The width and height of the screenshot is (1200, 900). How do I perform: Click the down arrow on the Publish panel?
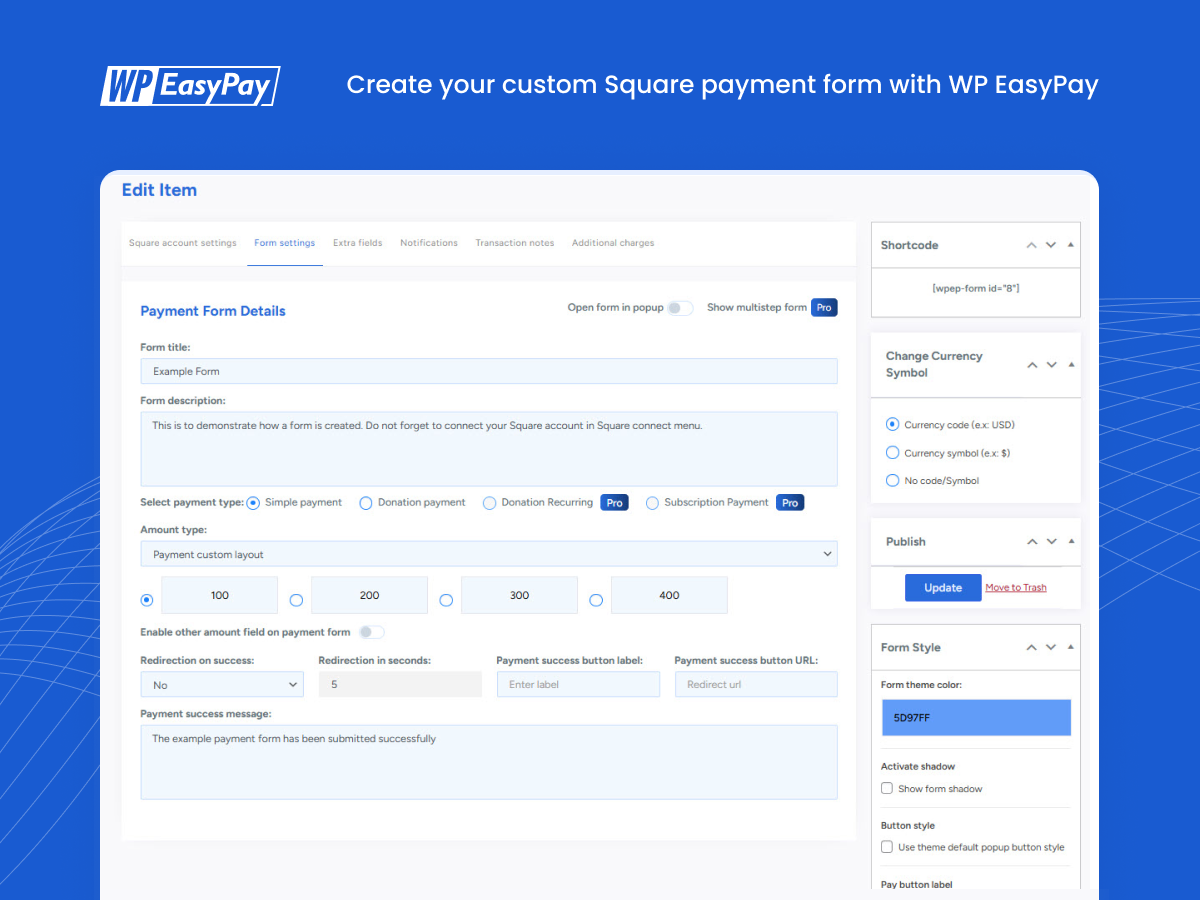(x=1051, y=541)
